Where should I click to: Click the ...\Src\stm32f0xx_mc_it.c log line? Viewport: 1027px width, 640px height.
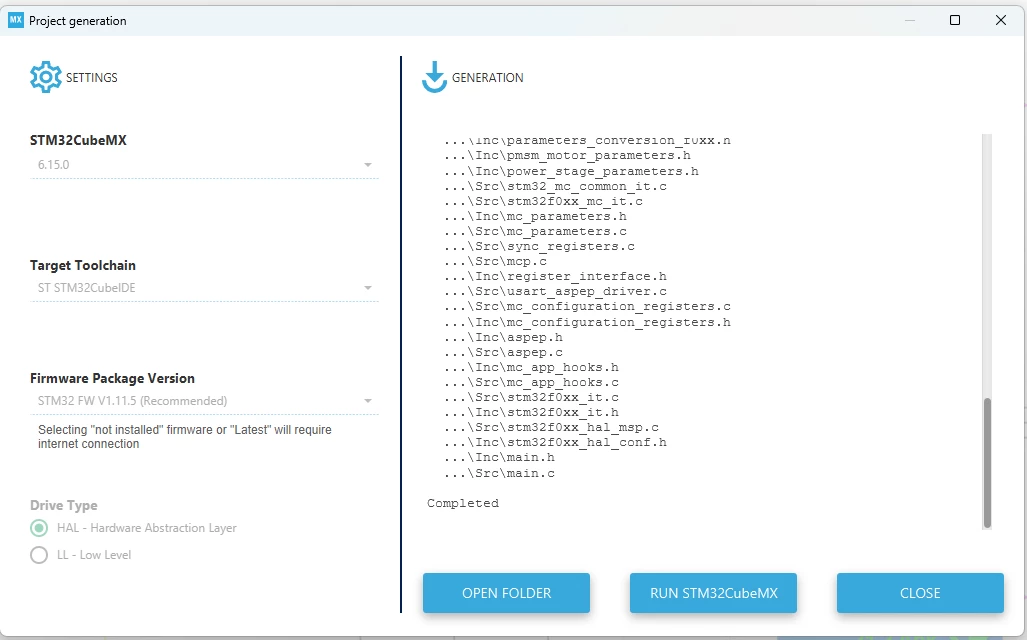point(543,200)
